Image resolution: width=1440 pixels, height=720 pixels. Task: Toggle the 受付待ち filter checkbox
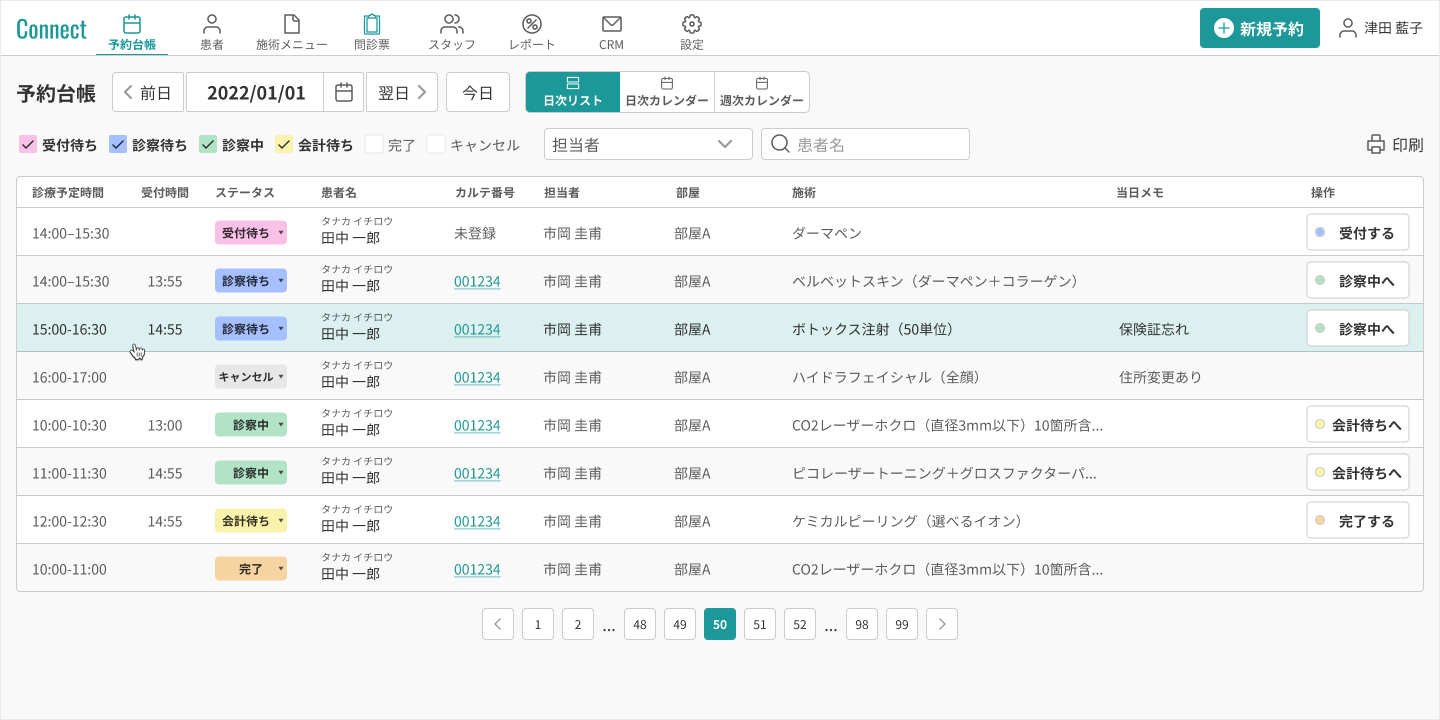(28, 144)
